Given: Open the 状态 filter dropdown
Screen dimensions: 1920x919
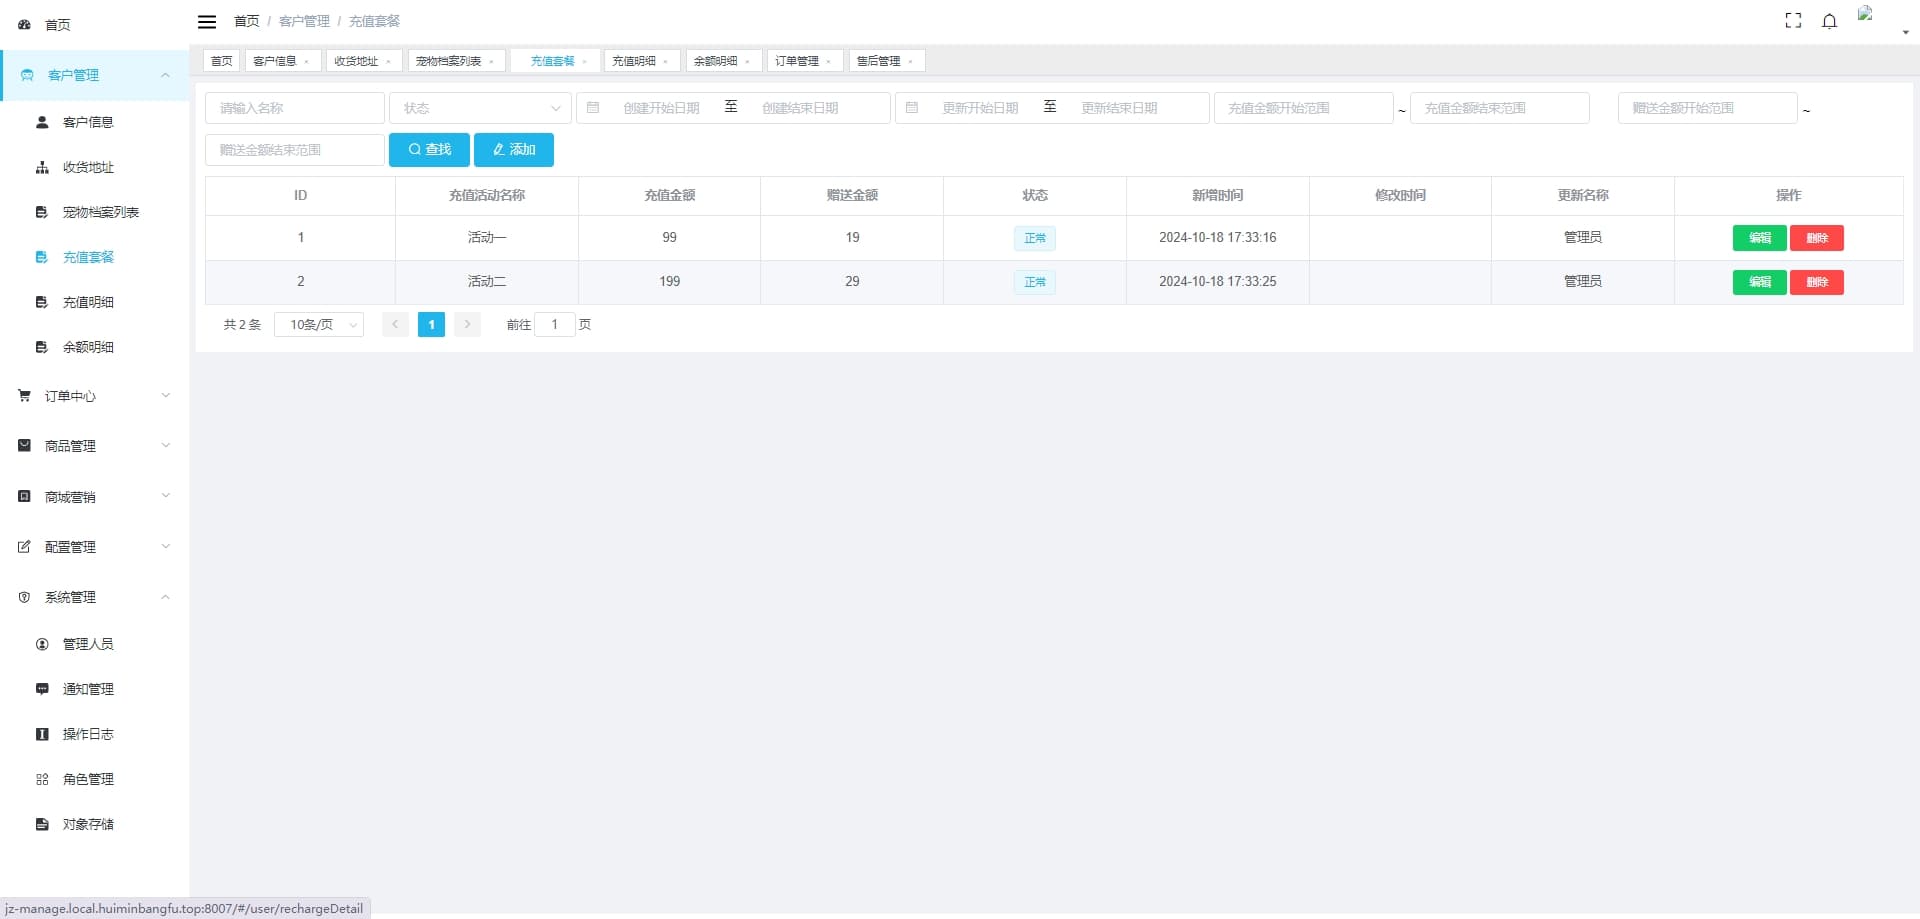Looking at the screenshot, I should [x=480, y=108].
